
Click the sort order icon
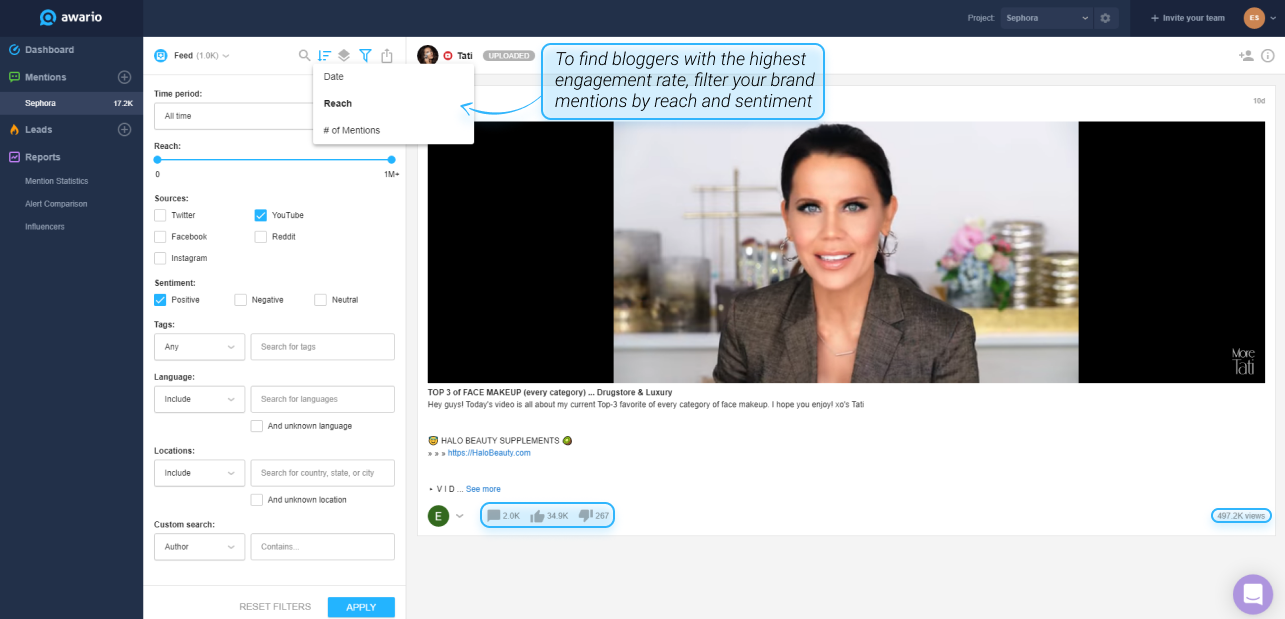pos(324,56)
